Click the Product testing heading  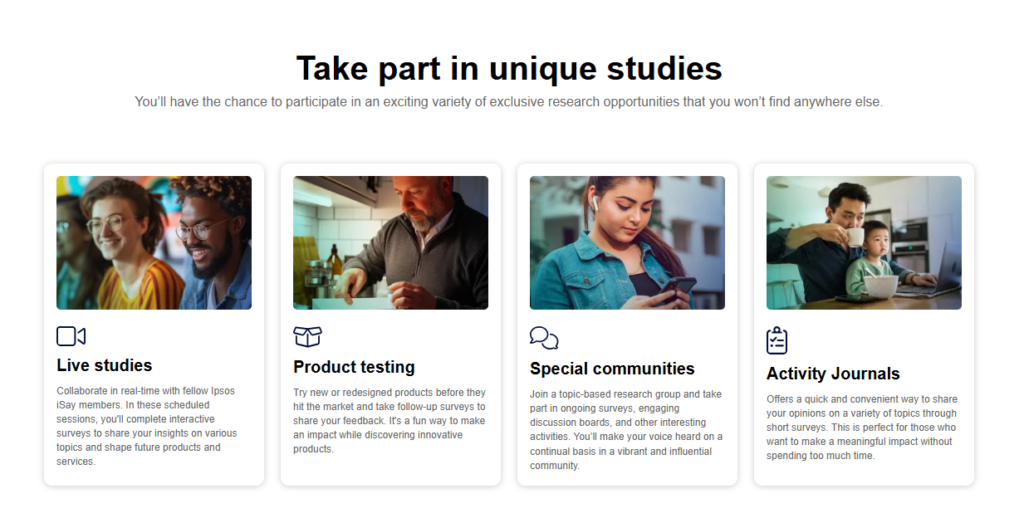(x=354, y=367)
